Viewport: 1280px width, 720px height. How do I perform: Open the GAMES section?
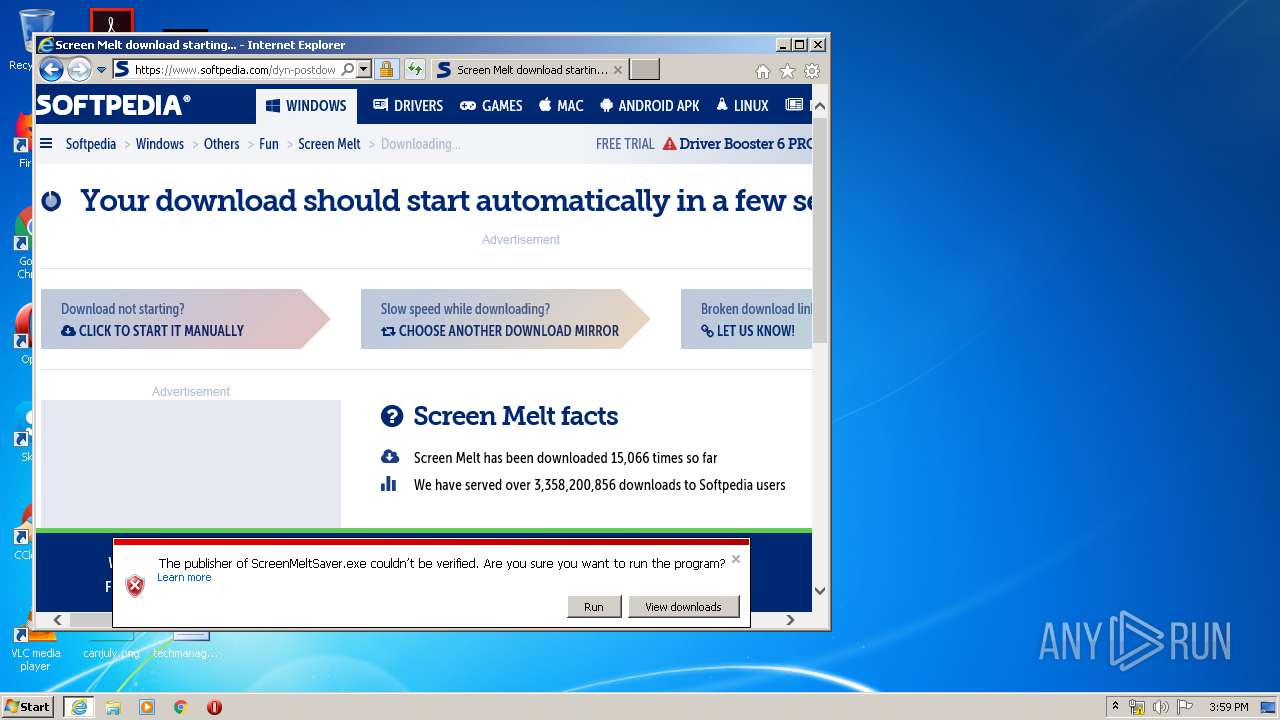491,106
